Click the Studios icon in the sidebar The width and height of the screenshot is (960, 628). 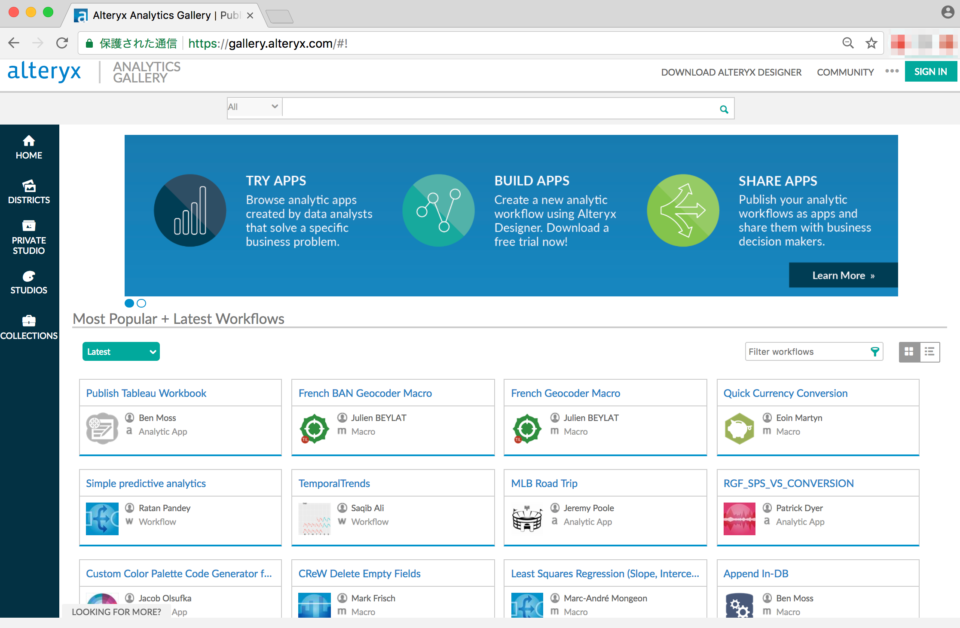pyautogui.click(x=29, y=281)
